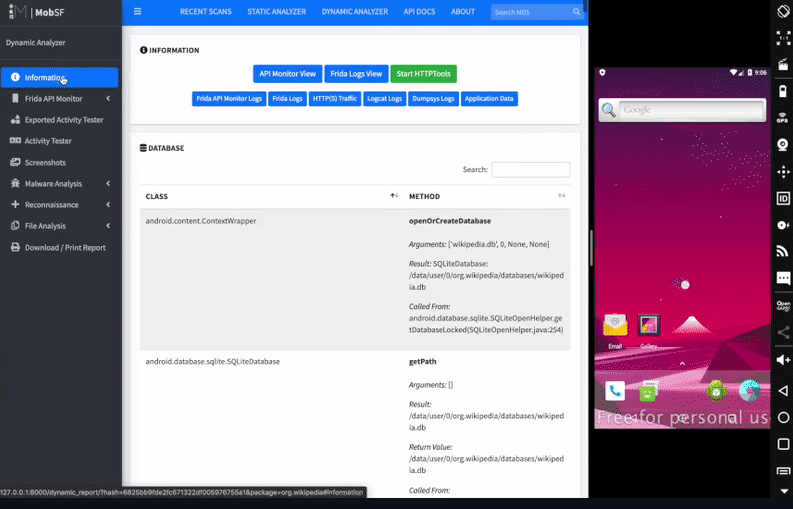793x509 pixels.
Task: Open Genymotion battery widget icon
Action: [783, 91]
